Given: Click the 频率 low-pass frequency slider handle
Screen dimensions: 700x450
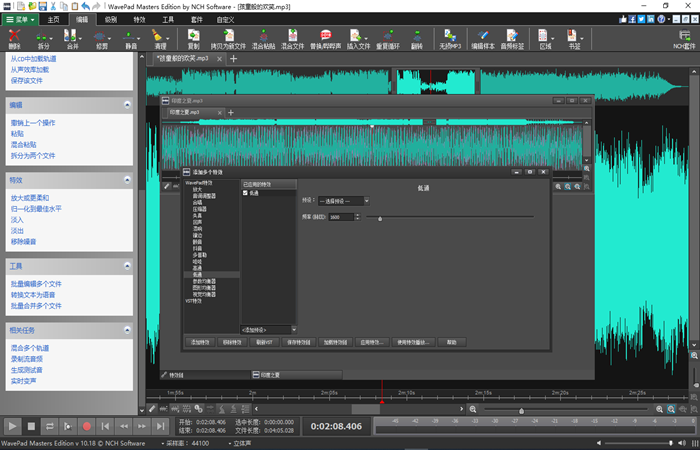Looking at the screenshot, I should (378, 217).
